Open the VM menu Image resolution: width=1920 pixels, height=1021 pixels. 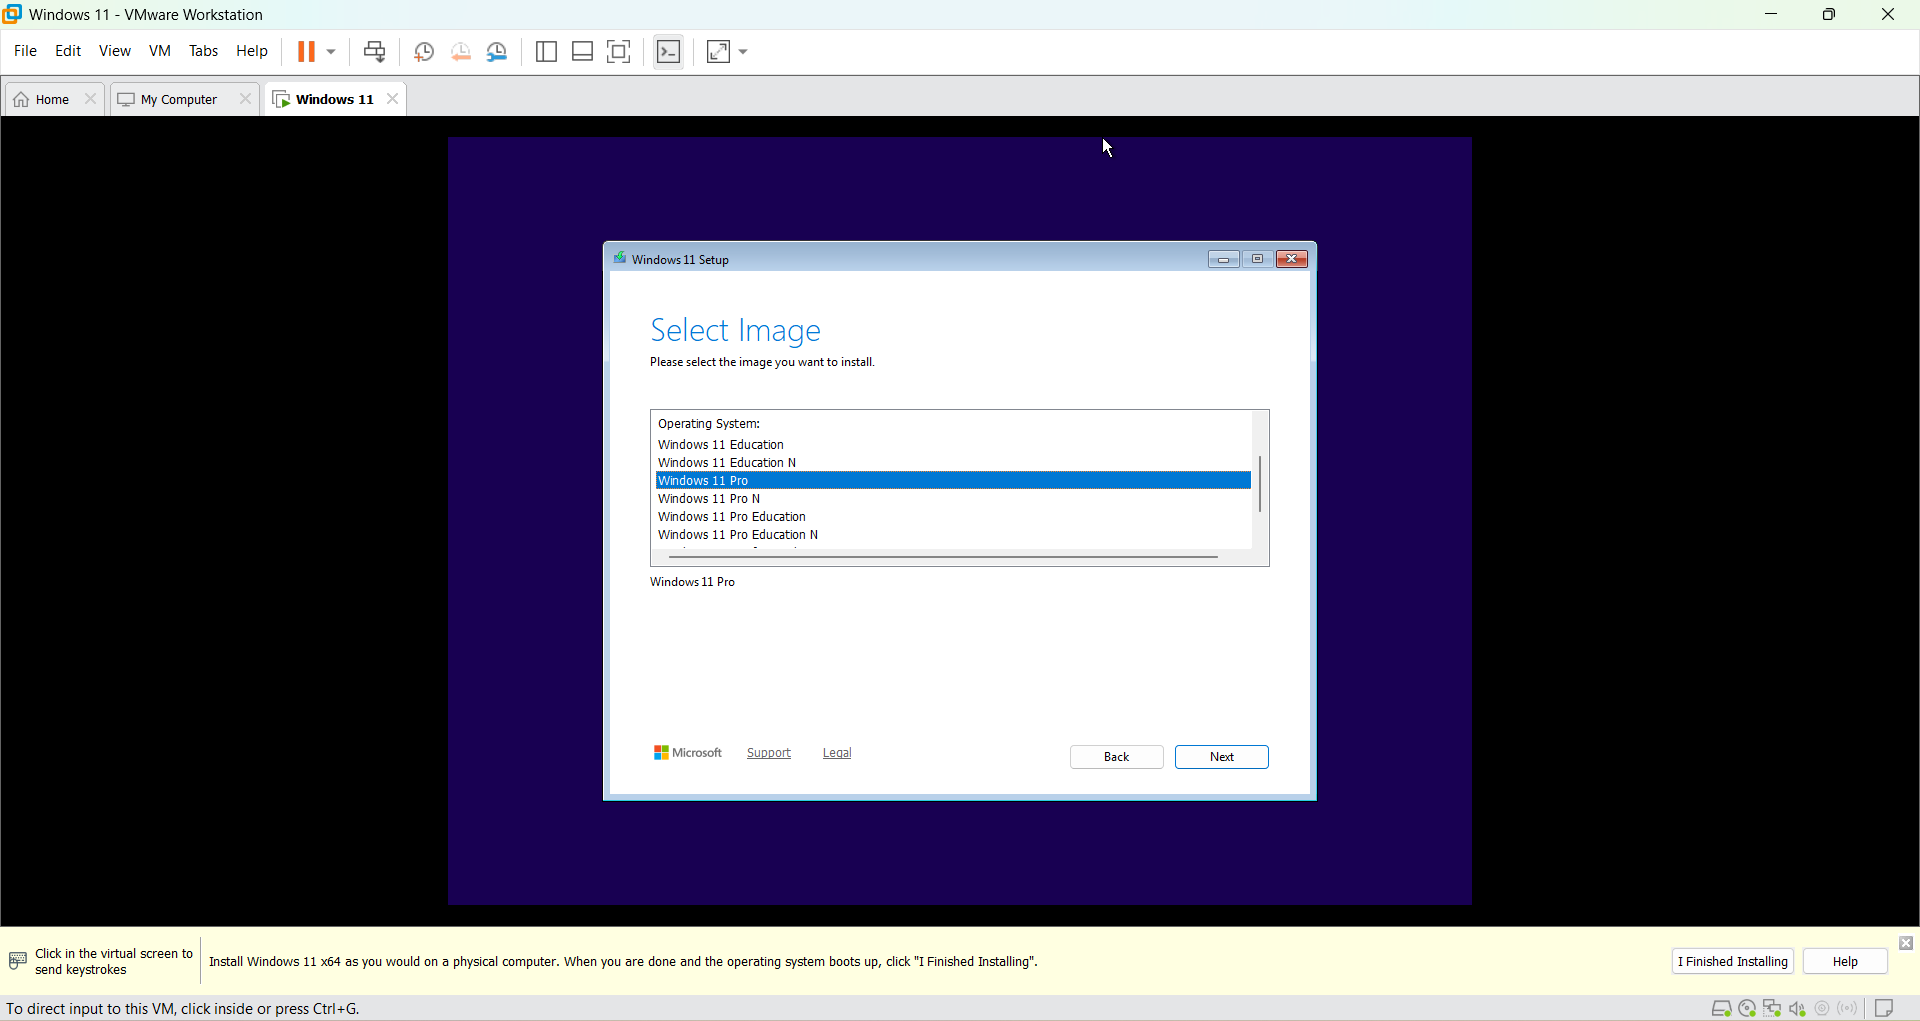160,51
